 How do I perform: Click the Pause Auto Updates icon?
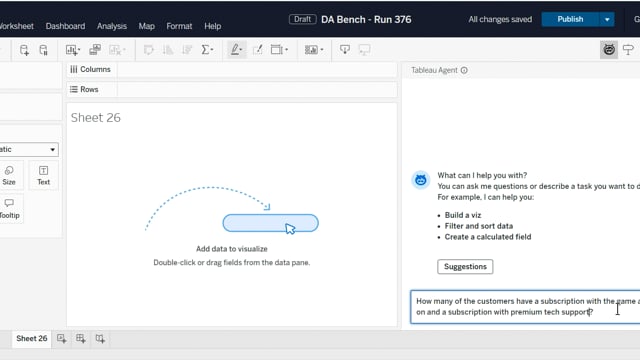click(x=43, y=50)
